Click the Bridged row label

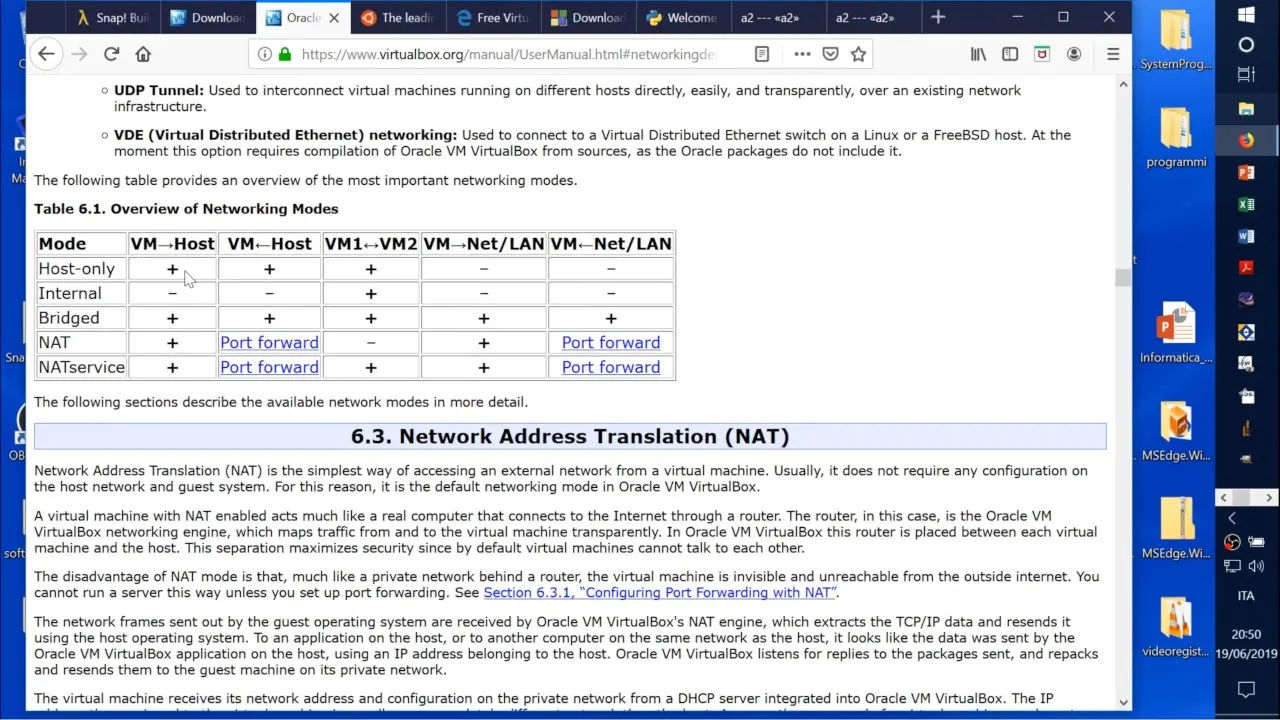pos(69,318)
